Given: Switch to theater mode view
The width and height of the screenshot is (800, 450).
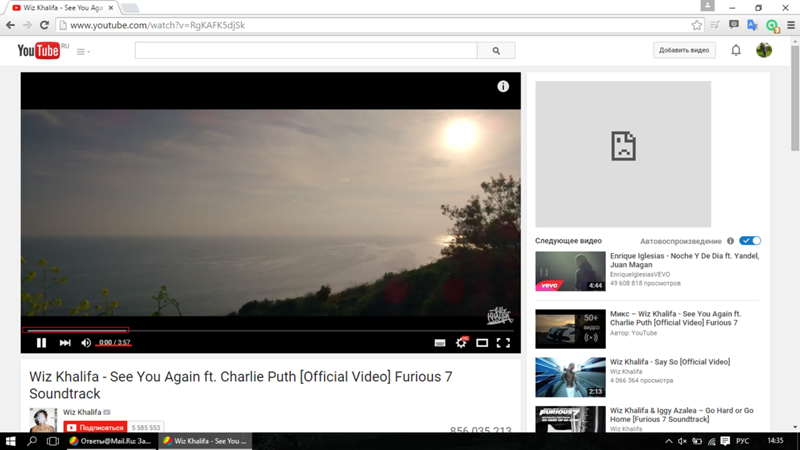Looking at the screenshot, I should tap(482, 343).
